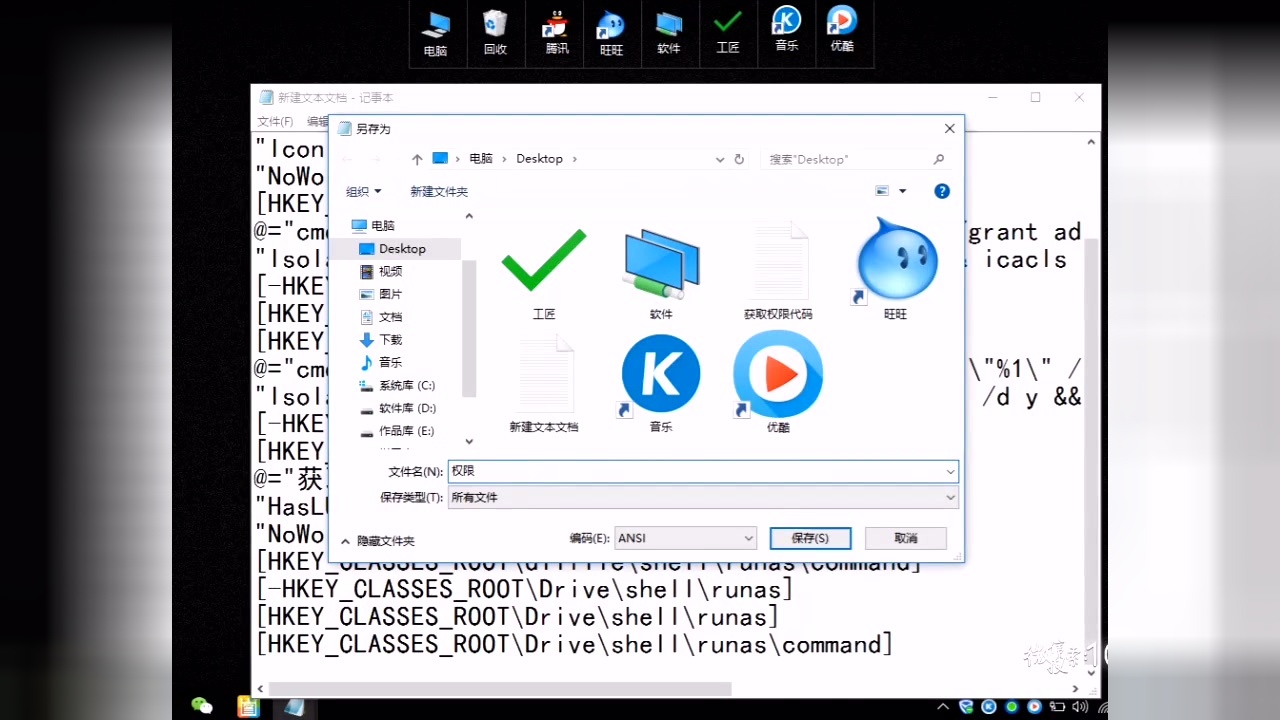Open Notepad icon on taskbar
The width and height of the screenshot is (1280, 720).
click(x=294, y=706)
